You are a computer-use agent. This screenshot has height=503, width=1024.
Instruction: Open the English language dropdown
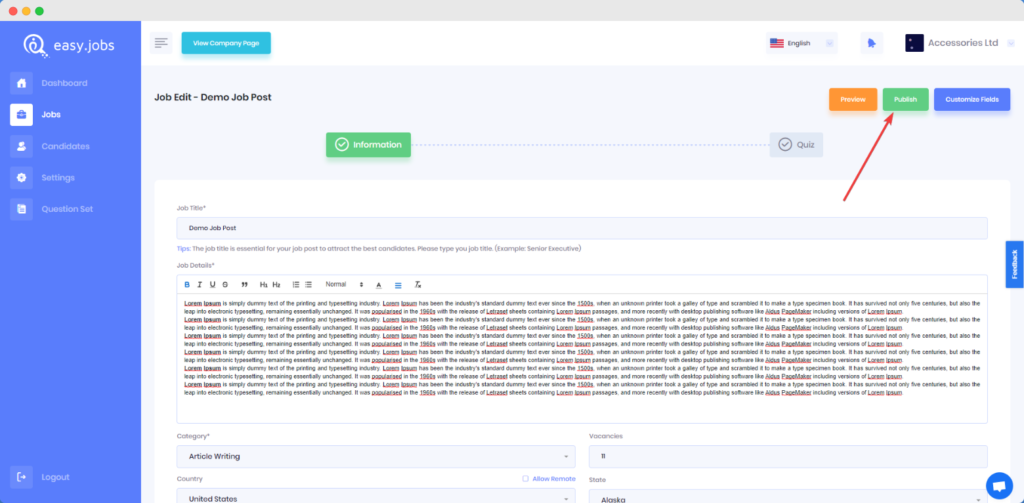click(x=802, y=43)
